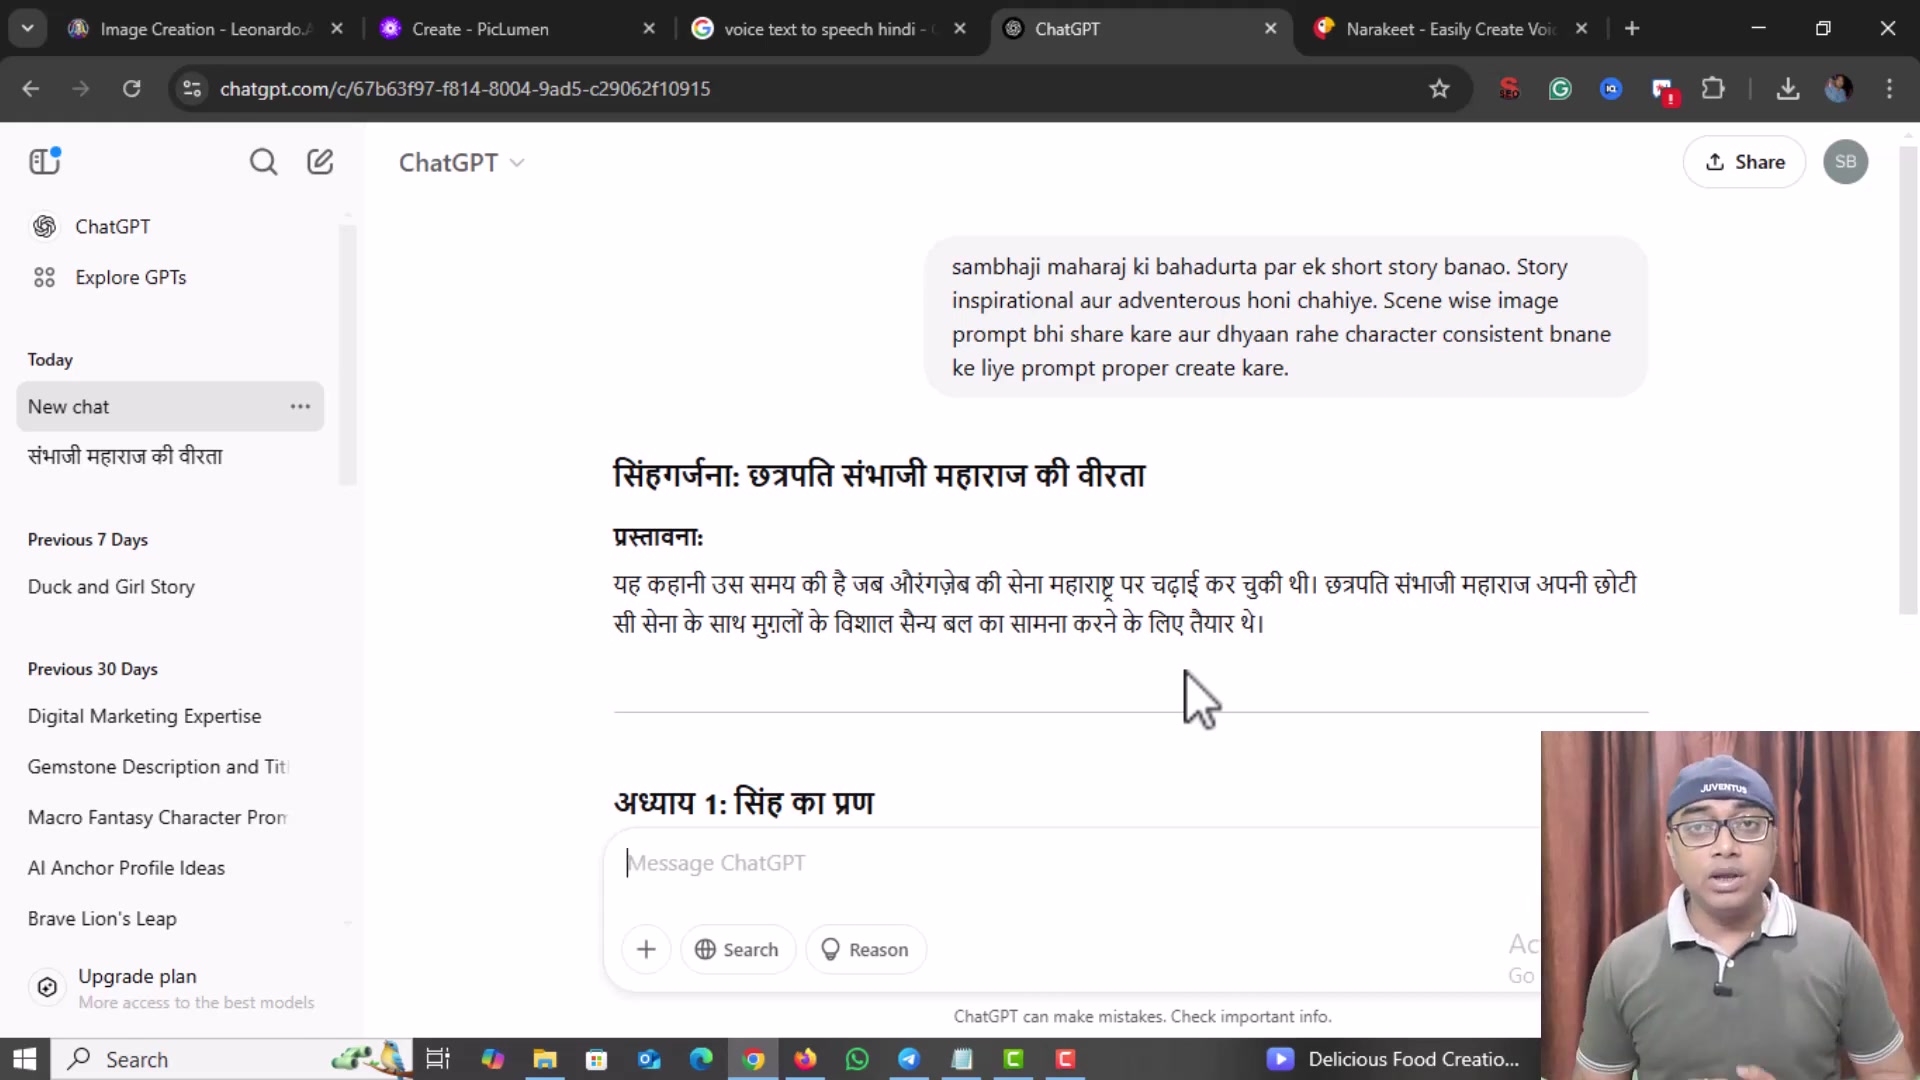The image size is (1920, 1080).
Task: Open the SB profile avatar
Action: pos(1845,162)
